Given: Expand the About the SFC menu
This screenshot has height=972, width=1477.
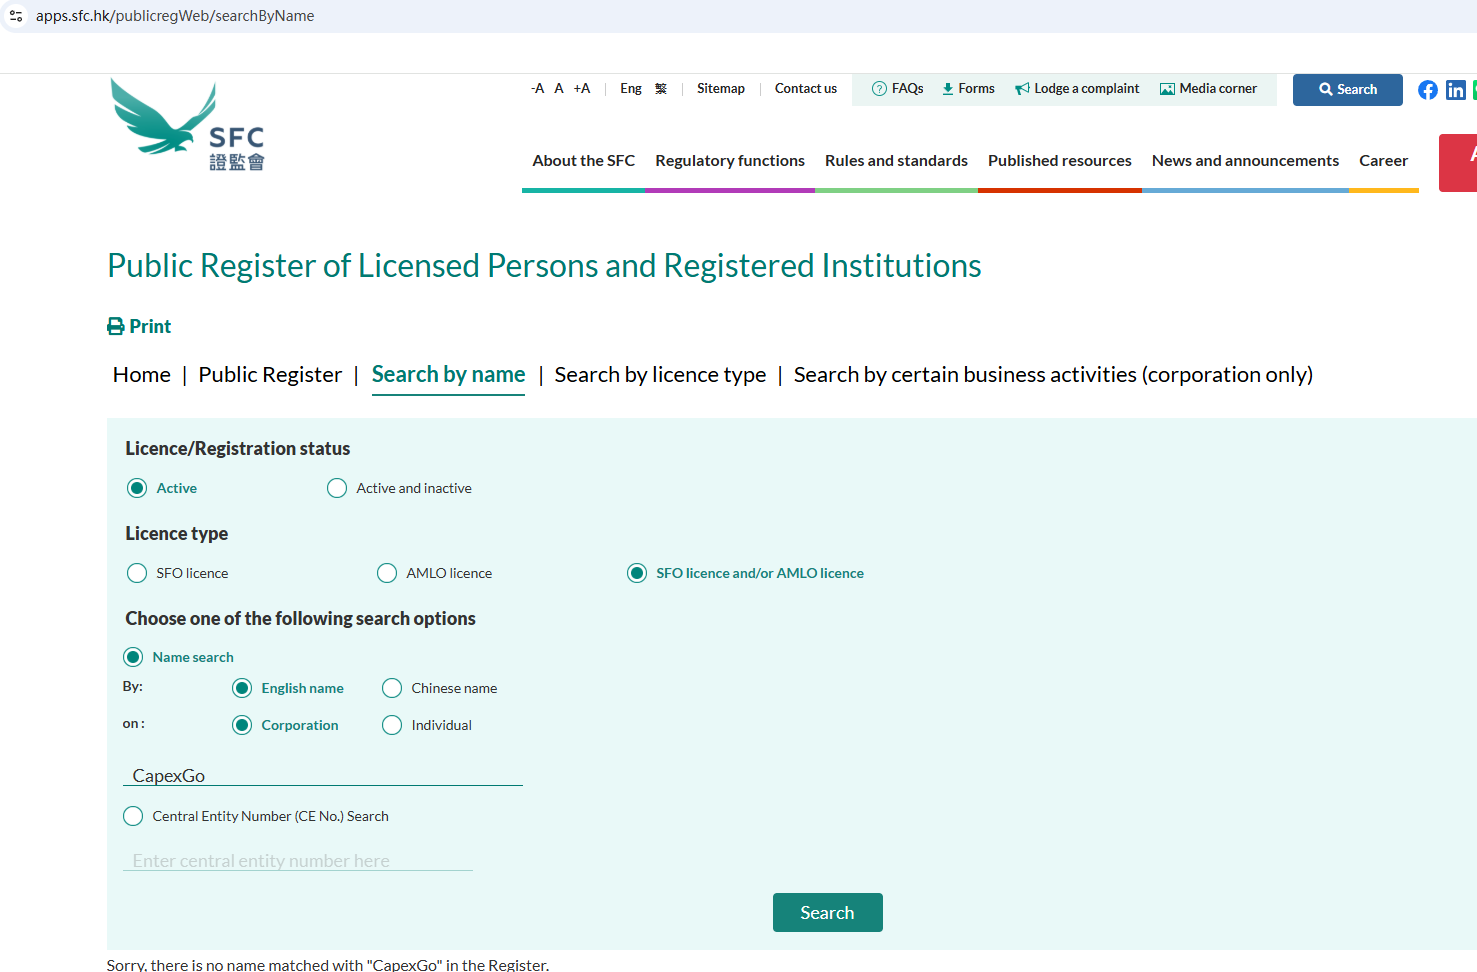Looking at the screenshot, I should (x=583, y=161).
